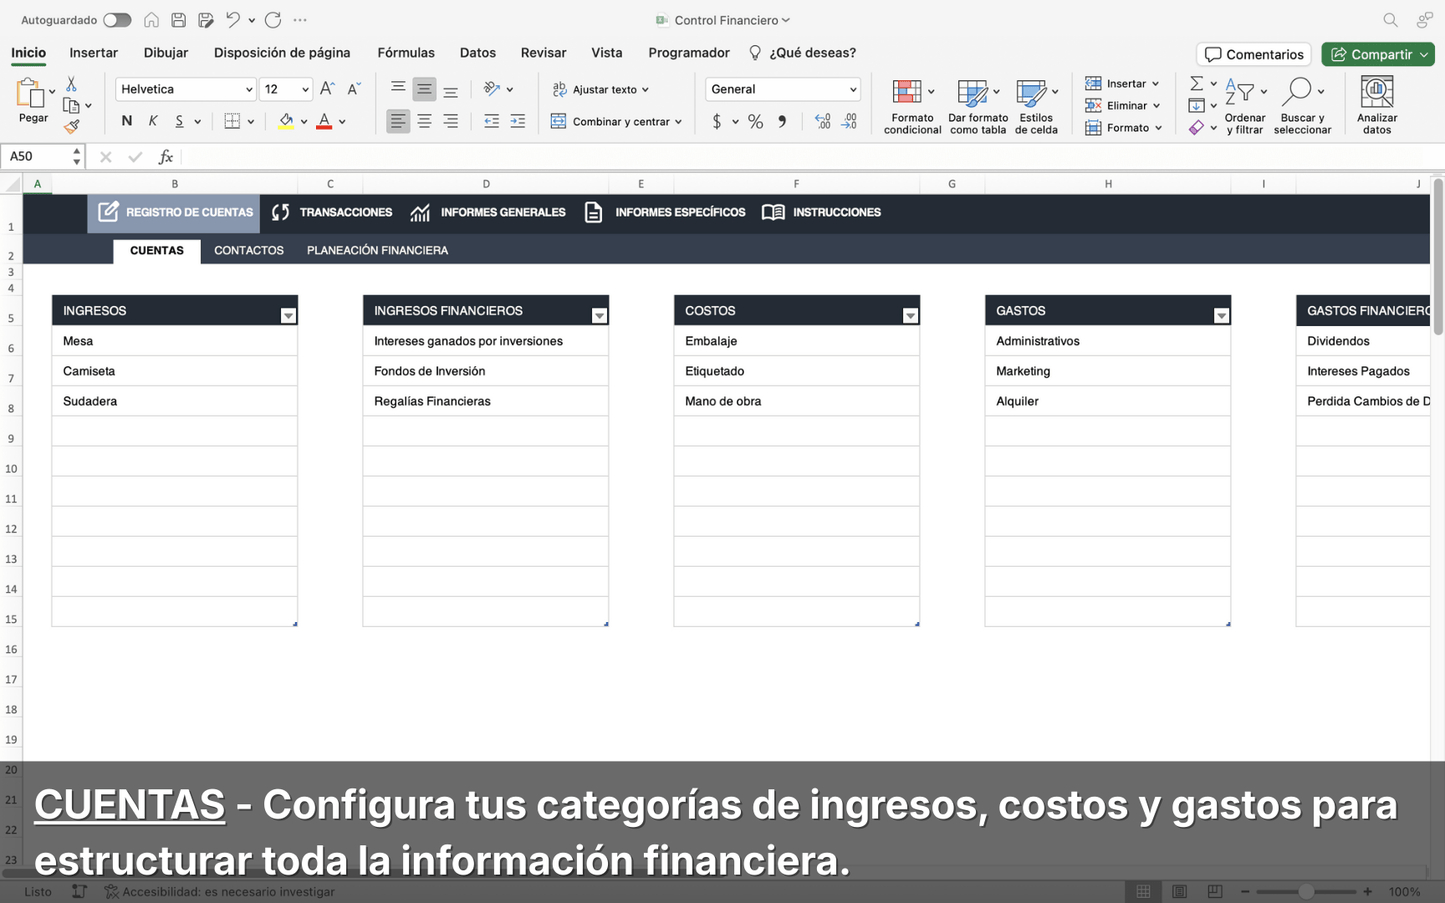Enable Ajustar texto wrap setting
Screen dimensions: 1445x903
click(x=600, y=89)
